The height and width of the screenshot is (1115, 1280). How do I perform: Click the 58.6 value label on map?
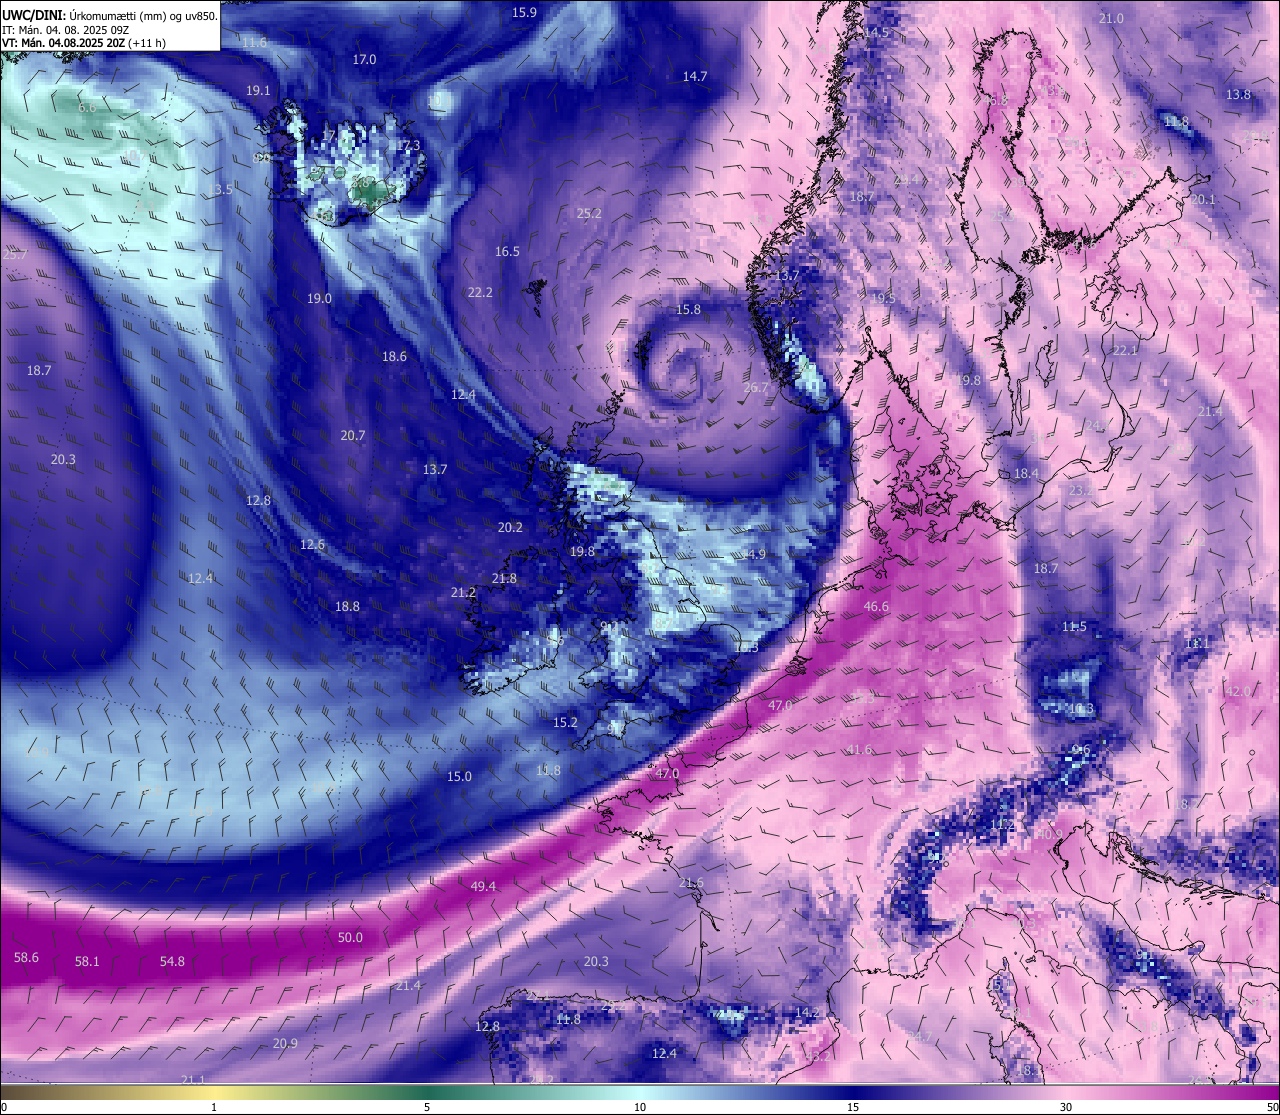(26, 957)
